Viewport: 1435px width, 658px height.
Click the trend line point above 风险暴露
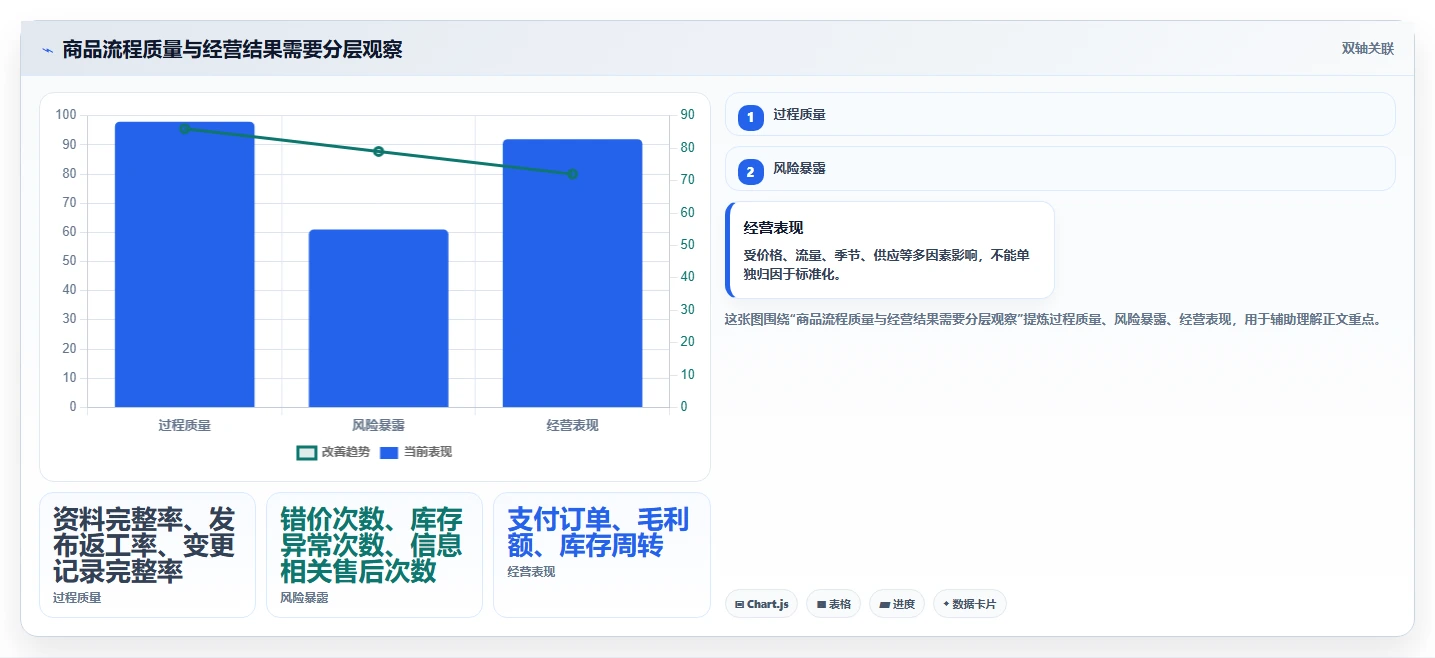coord(379,151)
